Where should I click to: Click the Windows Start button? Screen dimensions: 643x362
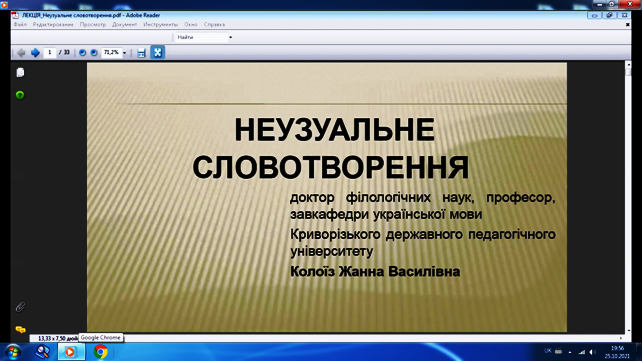coord(13,352)
